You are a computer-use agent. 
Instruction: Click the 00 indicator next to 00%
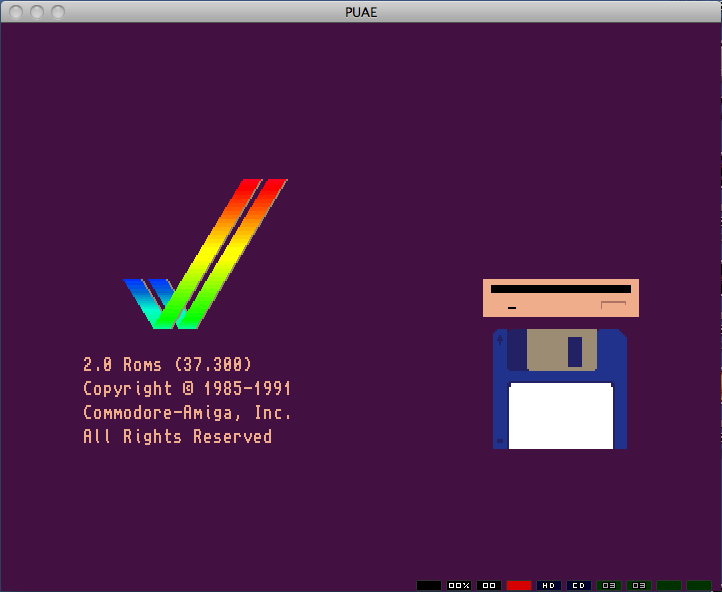(x=489, y=586)
